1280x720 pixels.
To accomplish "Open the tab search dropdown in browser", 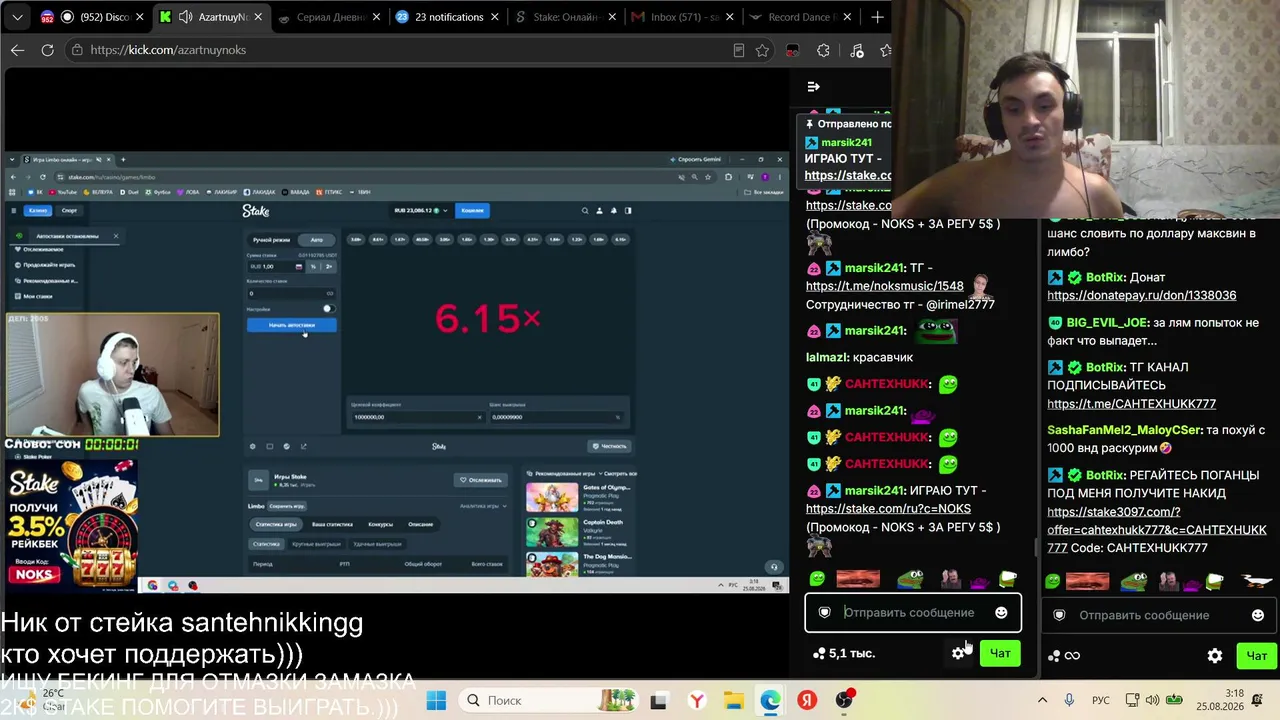I will 17,17.
